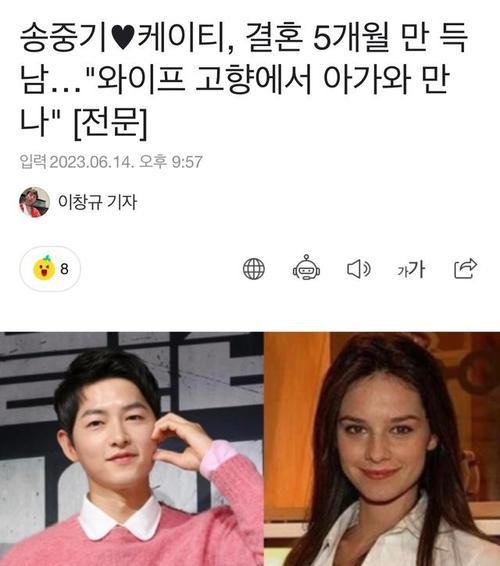The height and width of the screenshot is (566, 500).
Task: Tap the 입력 label before date
Action: coord(32,161)
